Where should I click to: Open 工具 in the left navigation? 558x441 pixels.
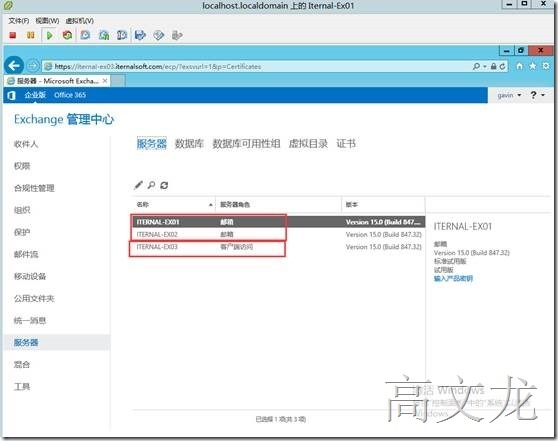(x=22, y=387)
